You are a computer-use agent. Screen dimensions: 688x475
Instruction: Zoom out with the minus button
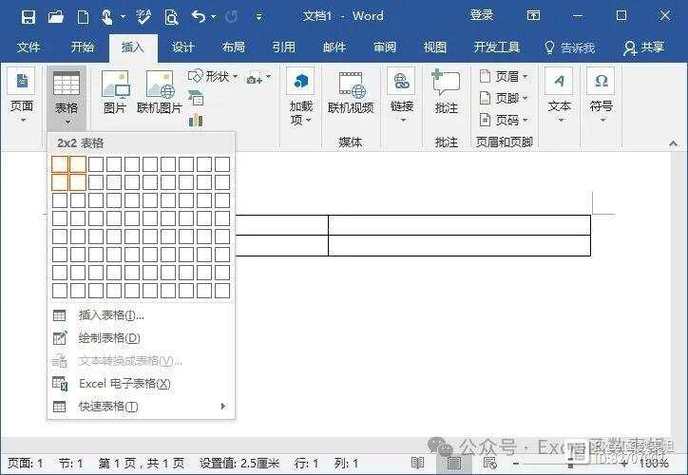click(516, 463)
